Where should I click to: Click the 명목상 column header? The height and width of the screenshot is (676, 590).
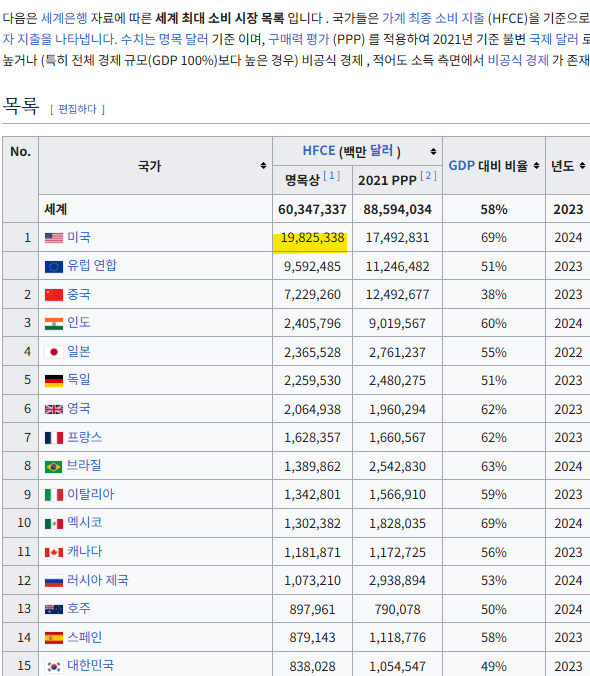point(302,180)
